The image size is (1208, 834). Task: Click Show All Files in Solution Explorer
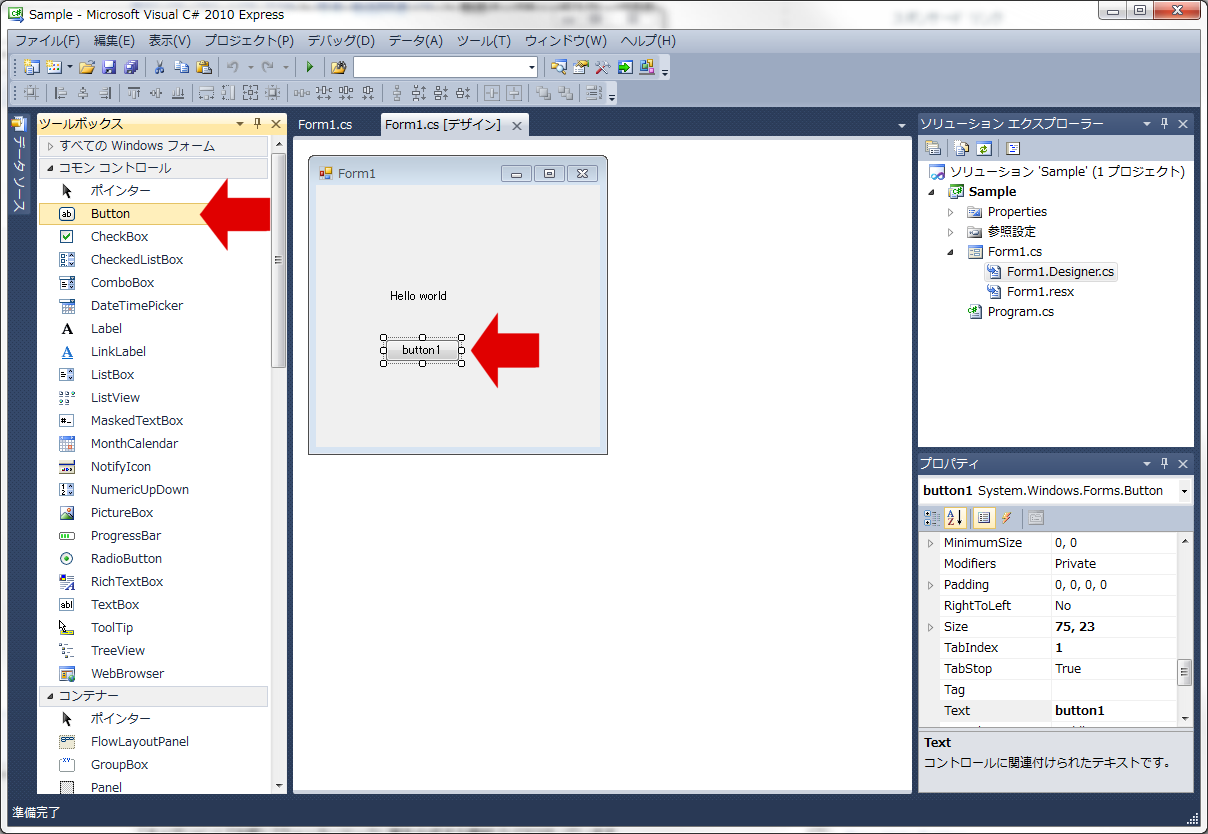click(x=961, y=148)
